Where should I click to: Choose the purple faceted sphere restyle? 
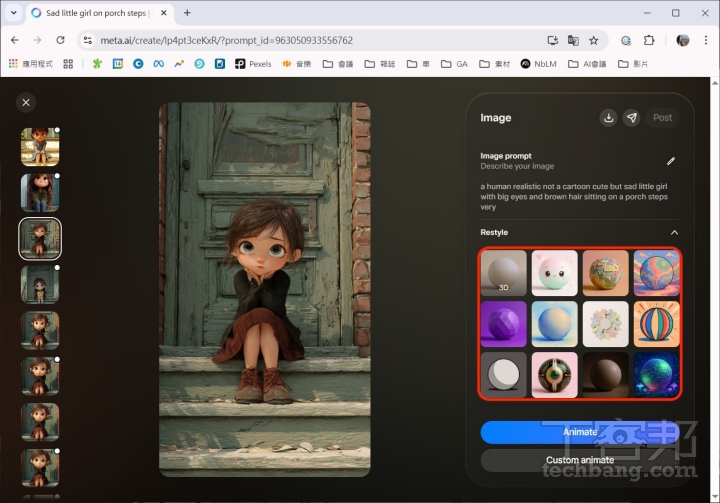tap(503, 324)
